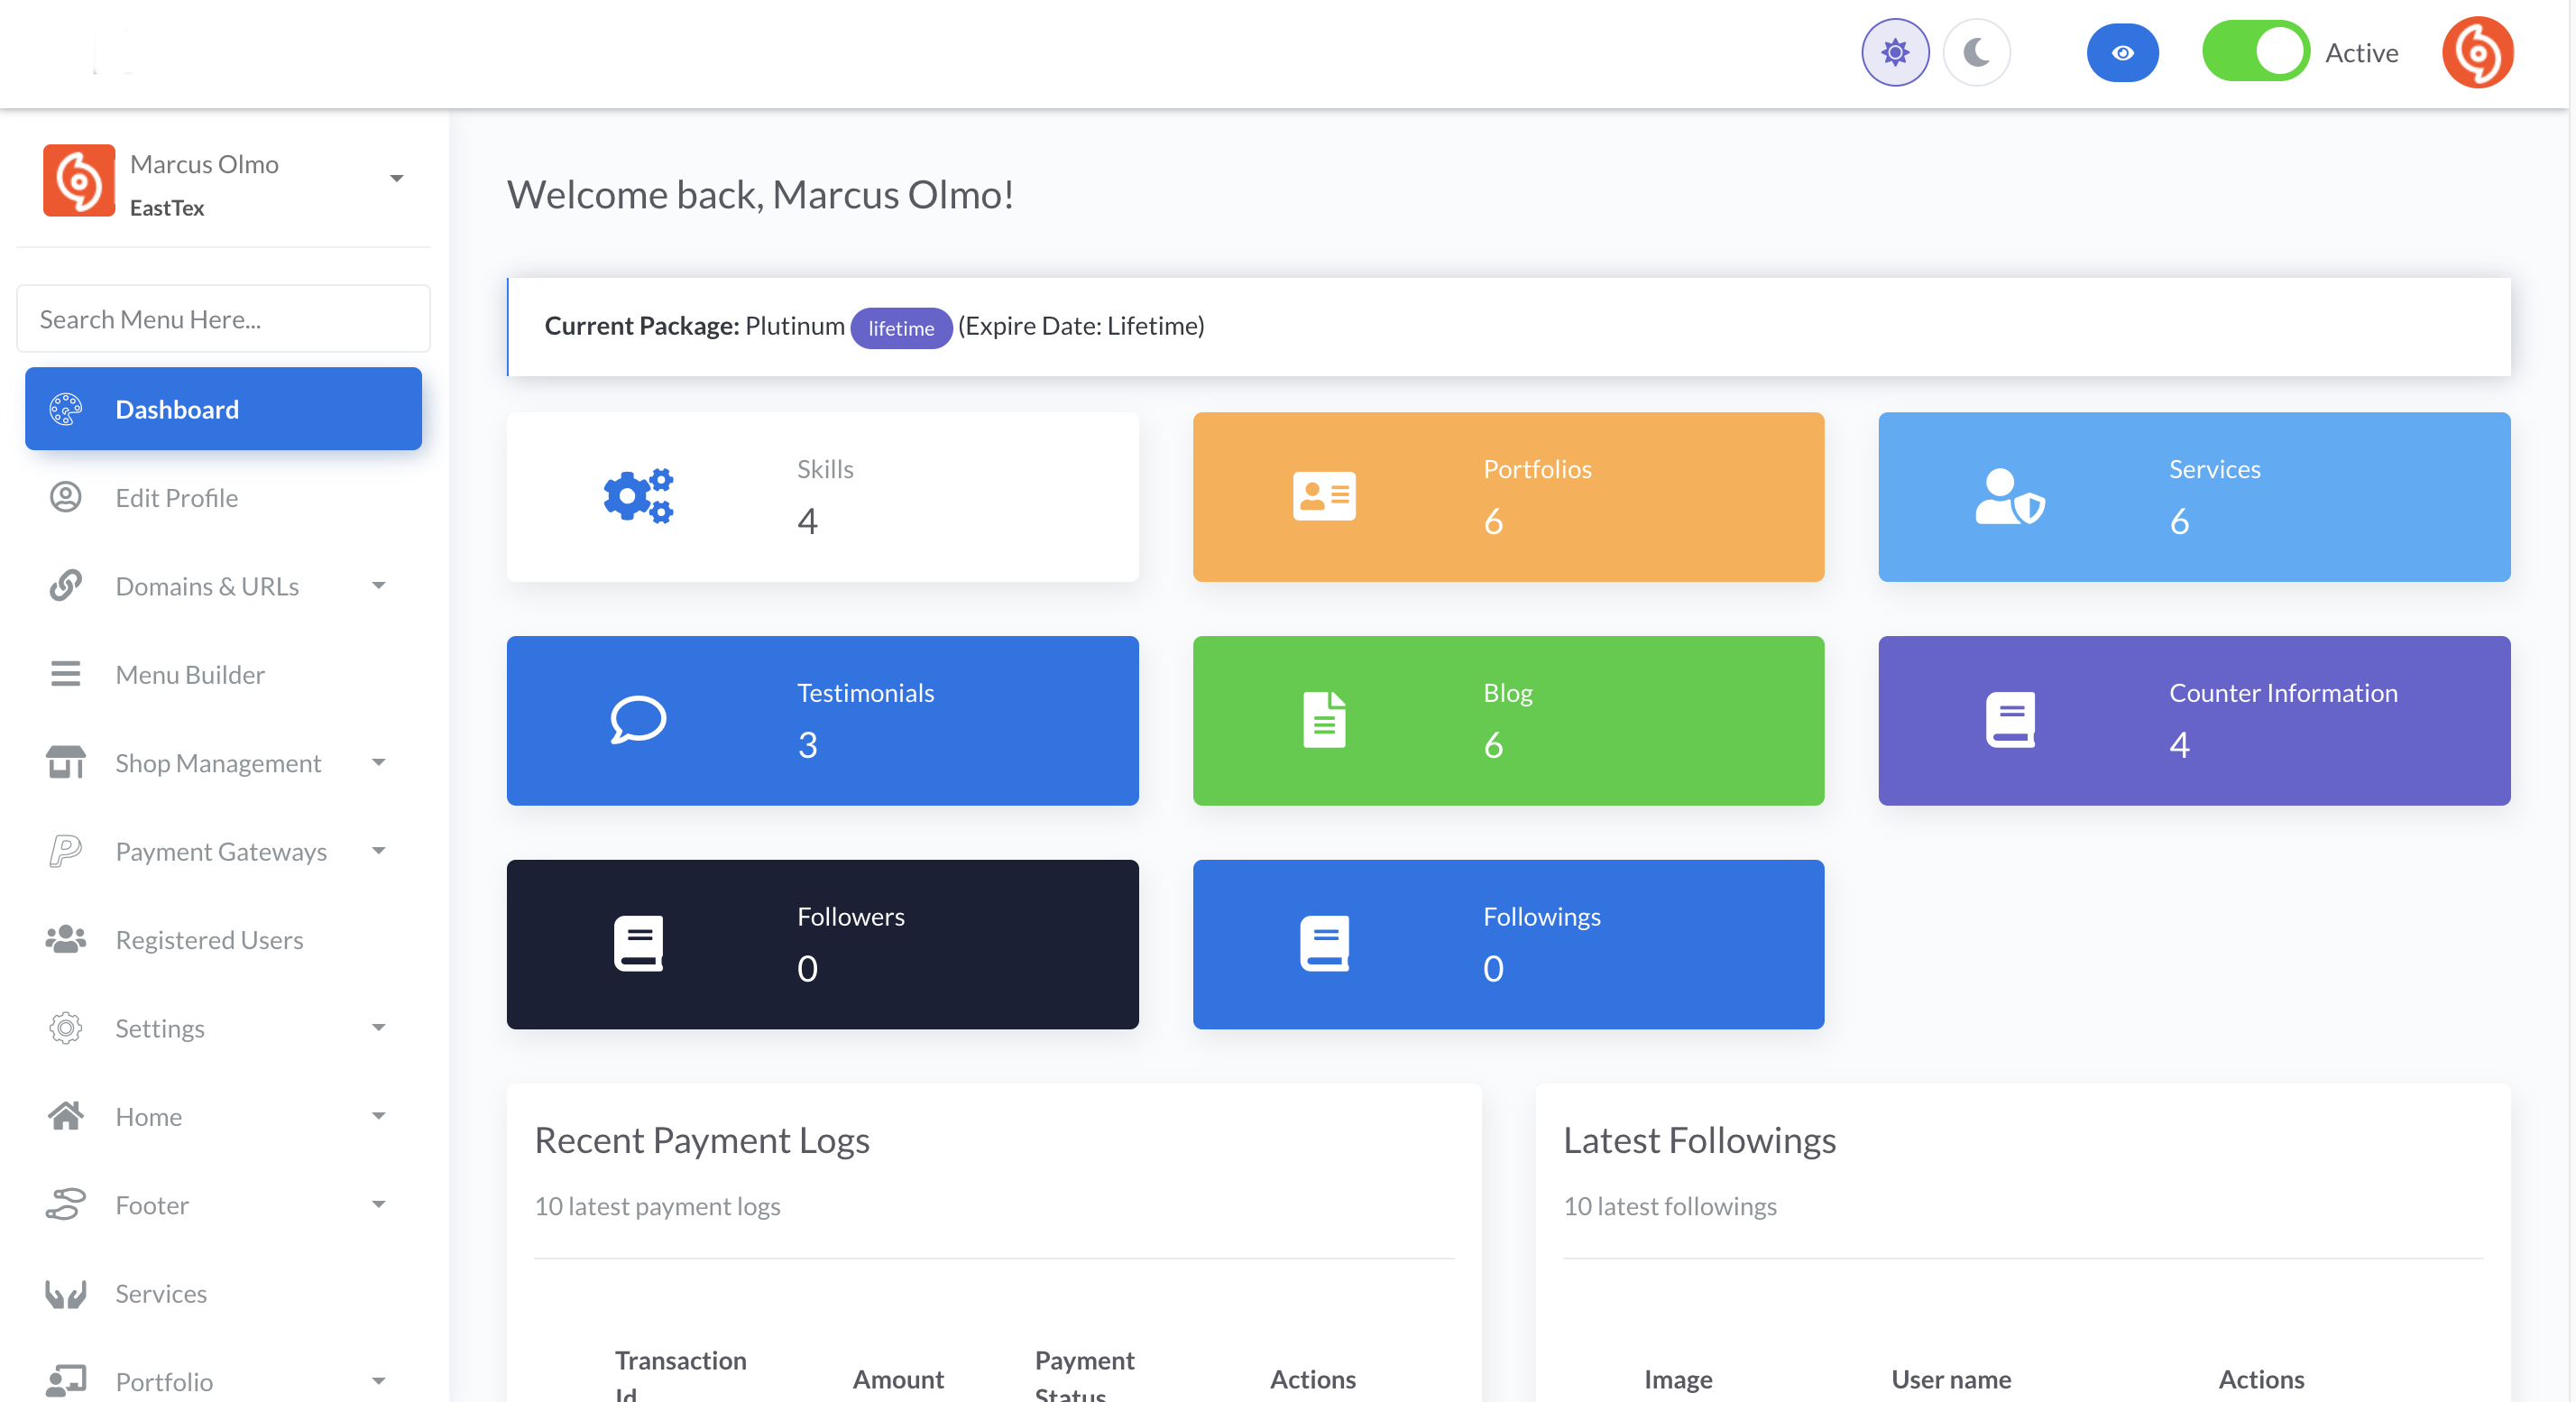Click the Skills gears icon

click(x=638, y=496)
